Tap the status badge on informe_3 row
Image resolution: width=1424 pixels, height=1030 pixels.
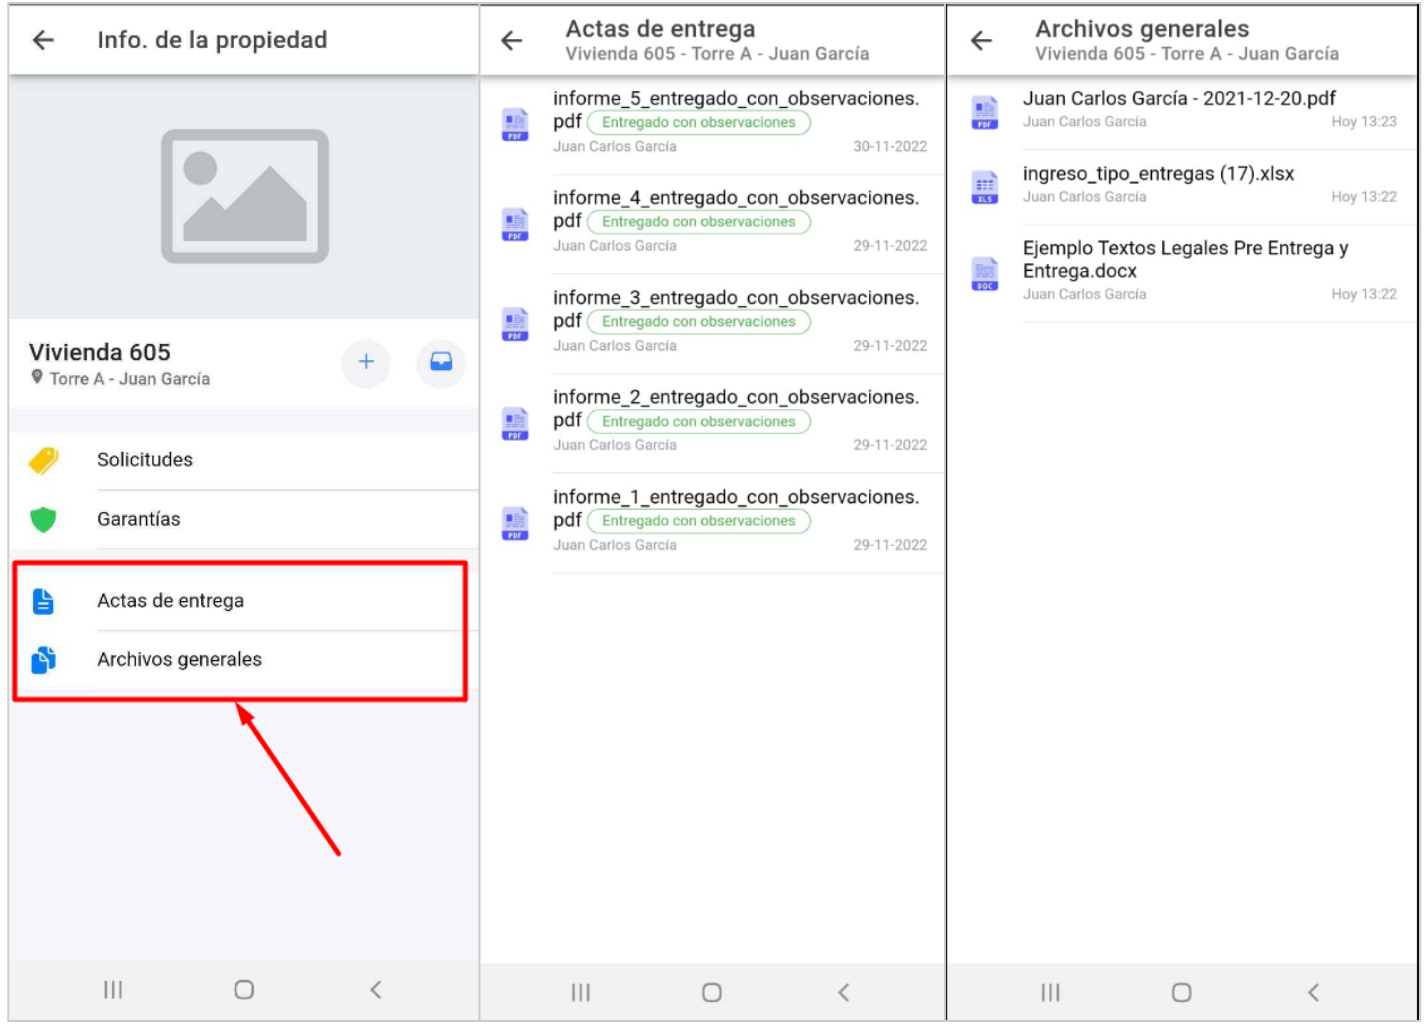point(699,322)
